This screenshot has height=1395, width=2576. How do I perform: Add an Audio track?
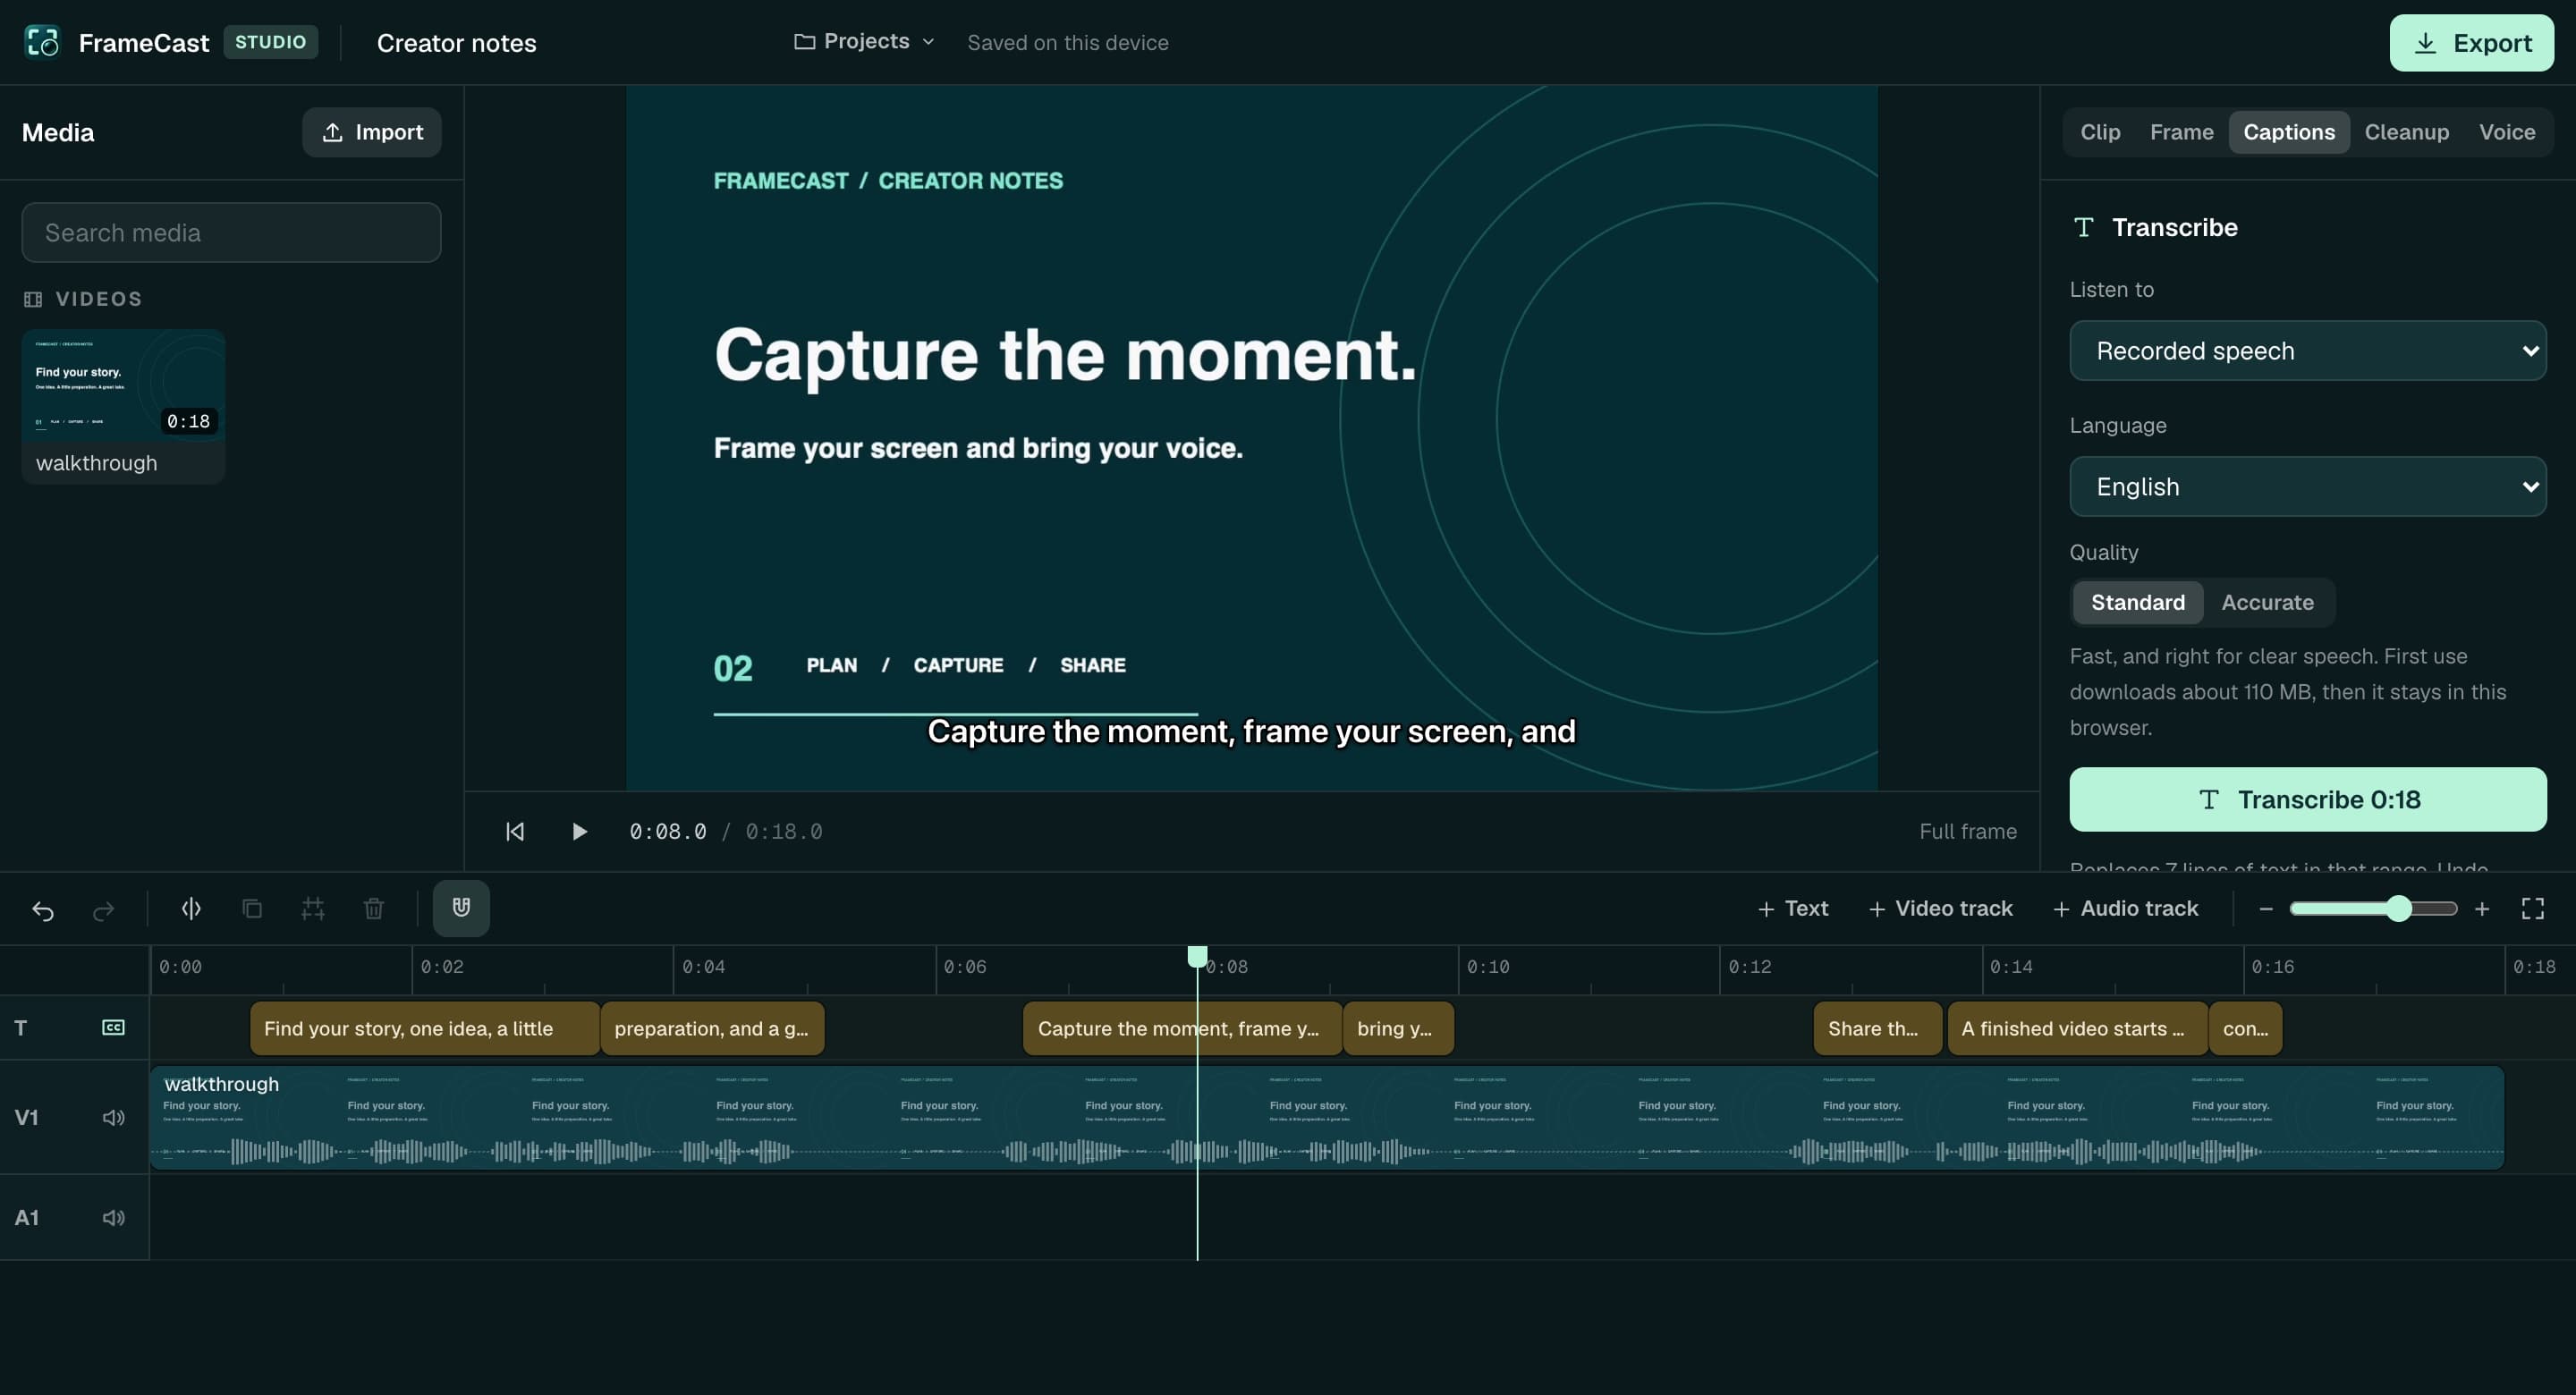(2125, 908)
